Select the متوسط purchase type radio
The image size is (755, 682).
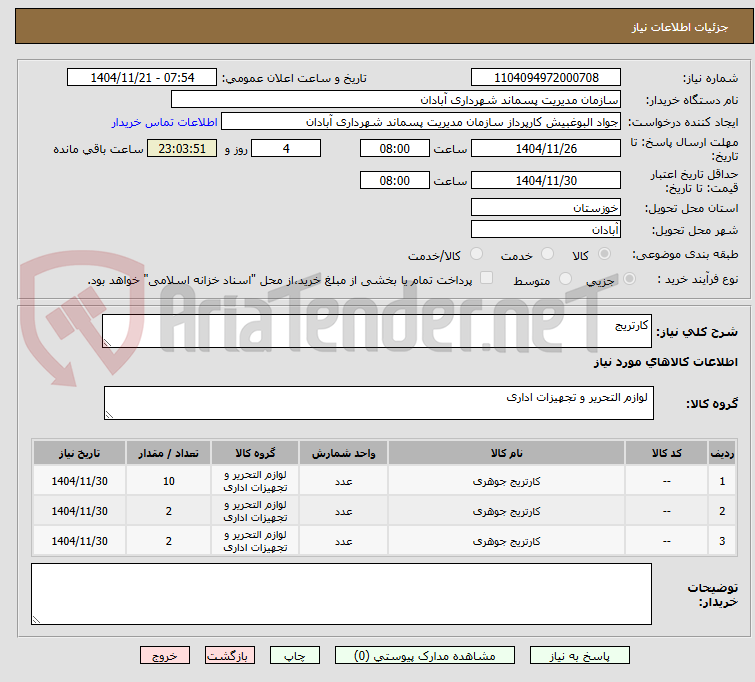(x=565, y=279)
